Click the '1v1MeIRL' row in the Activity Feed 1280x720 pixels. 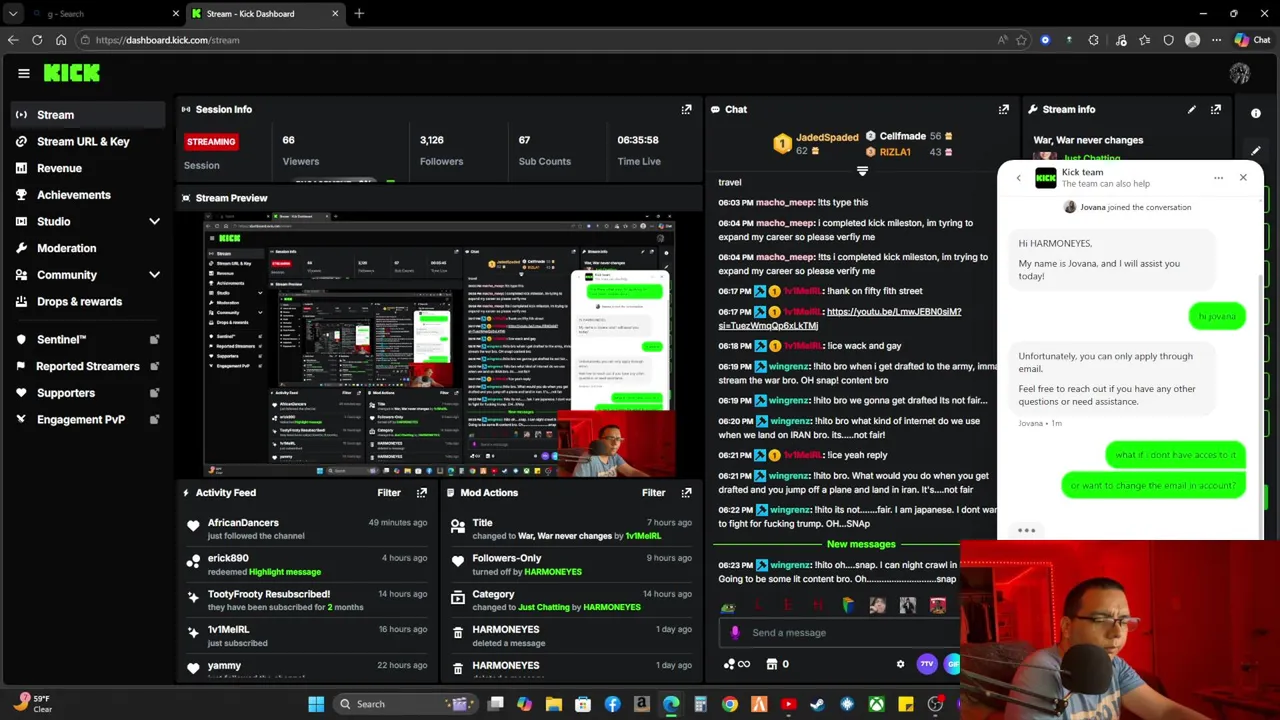pos(306,635)
